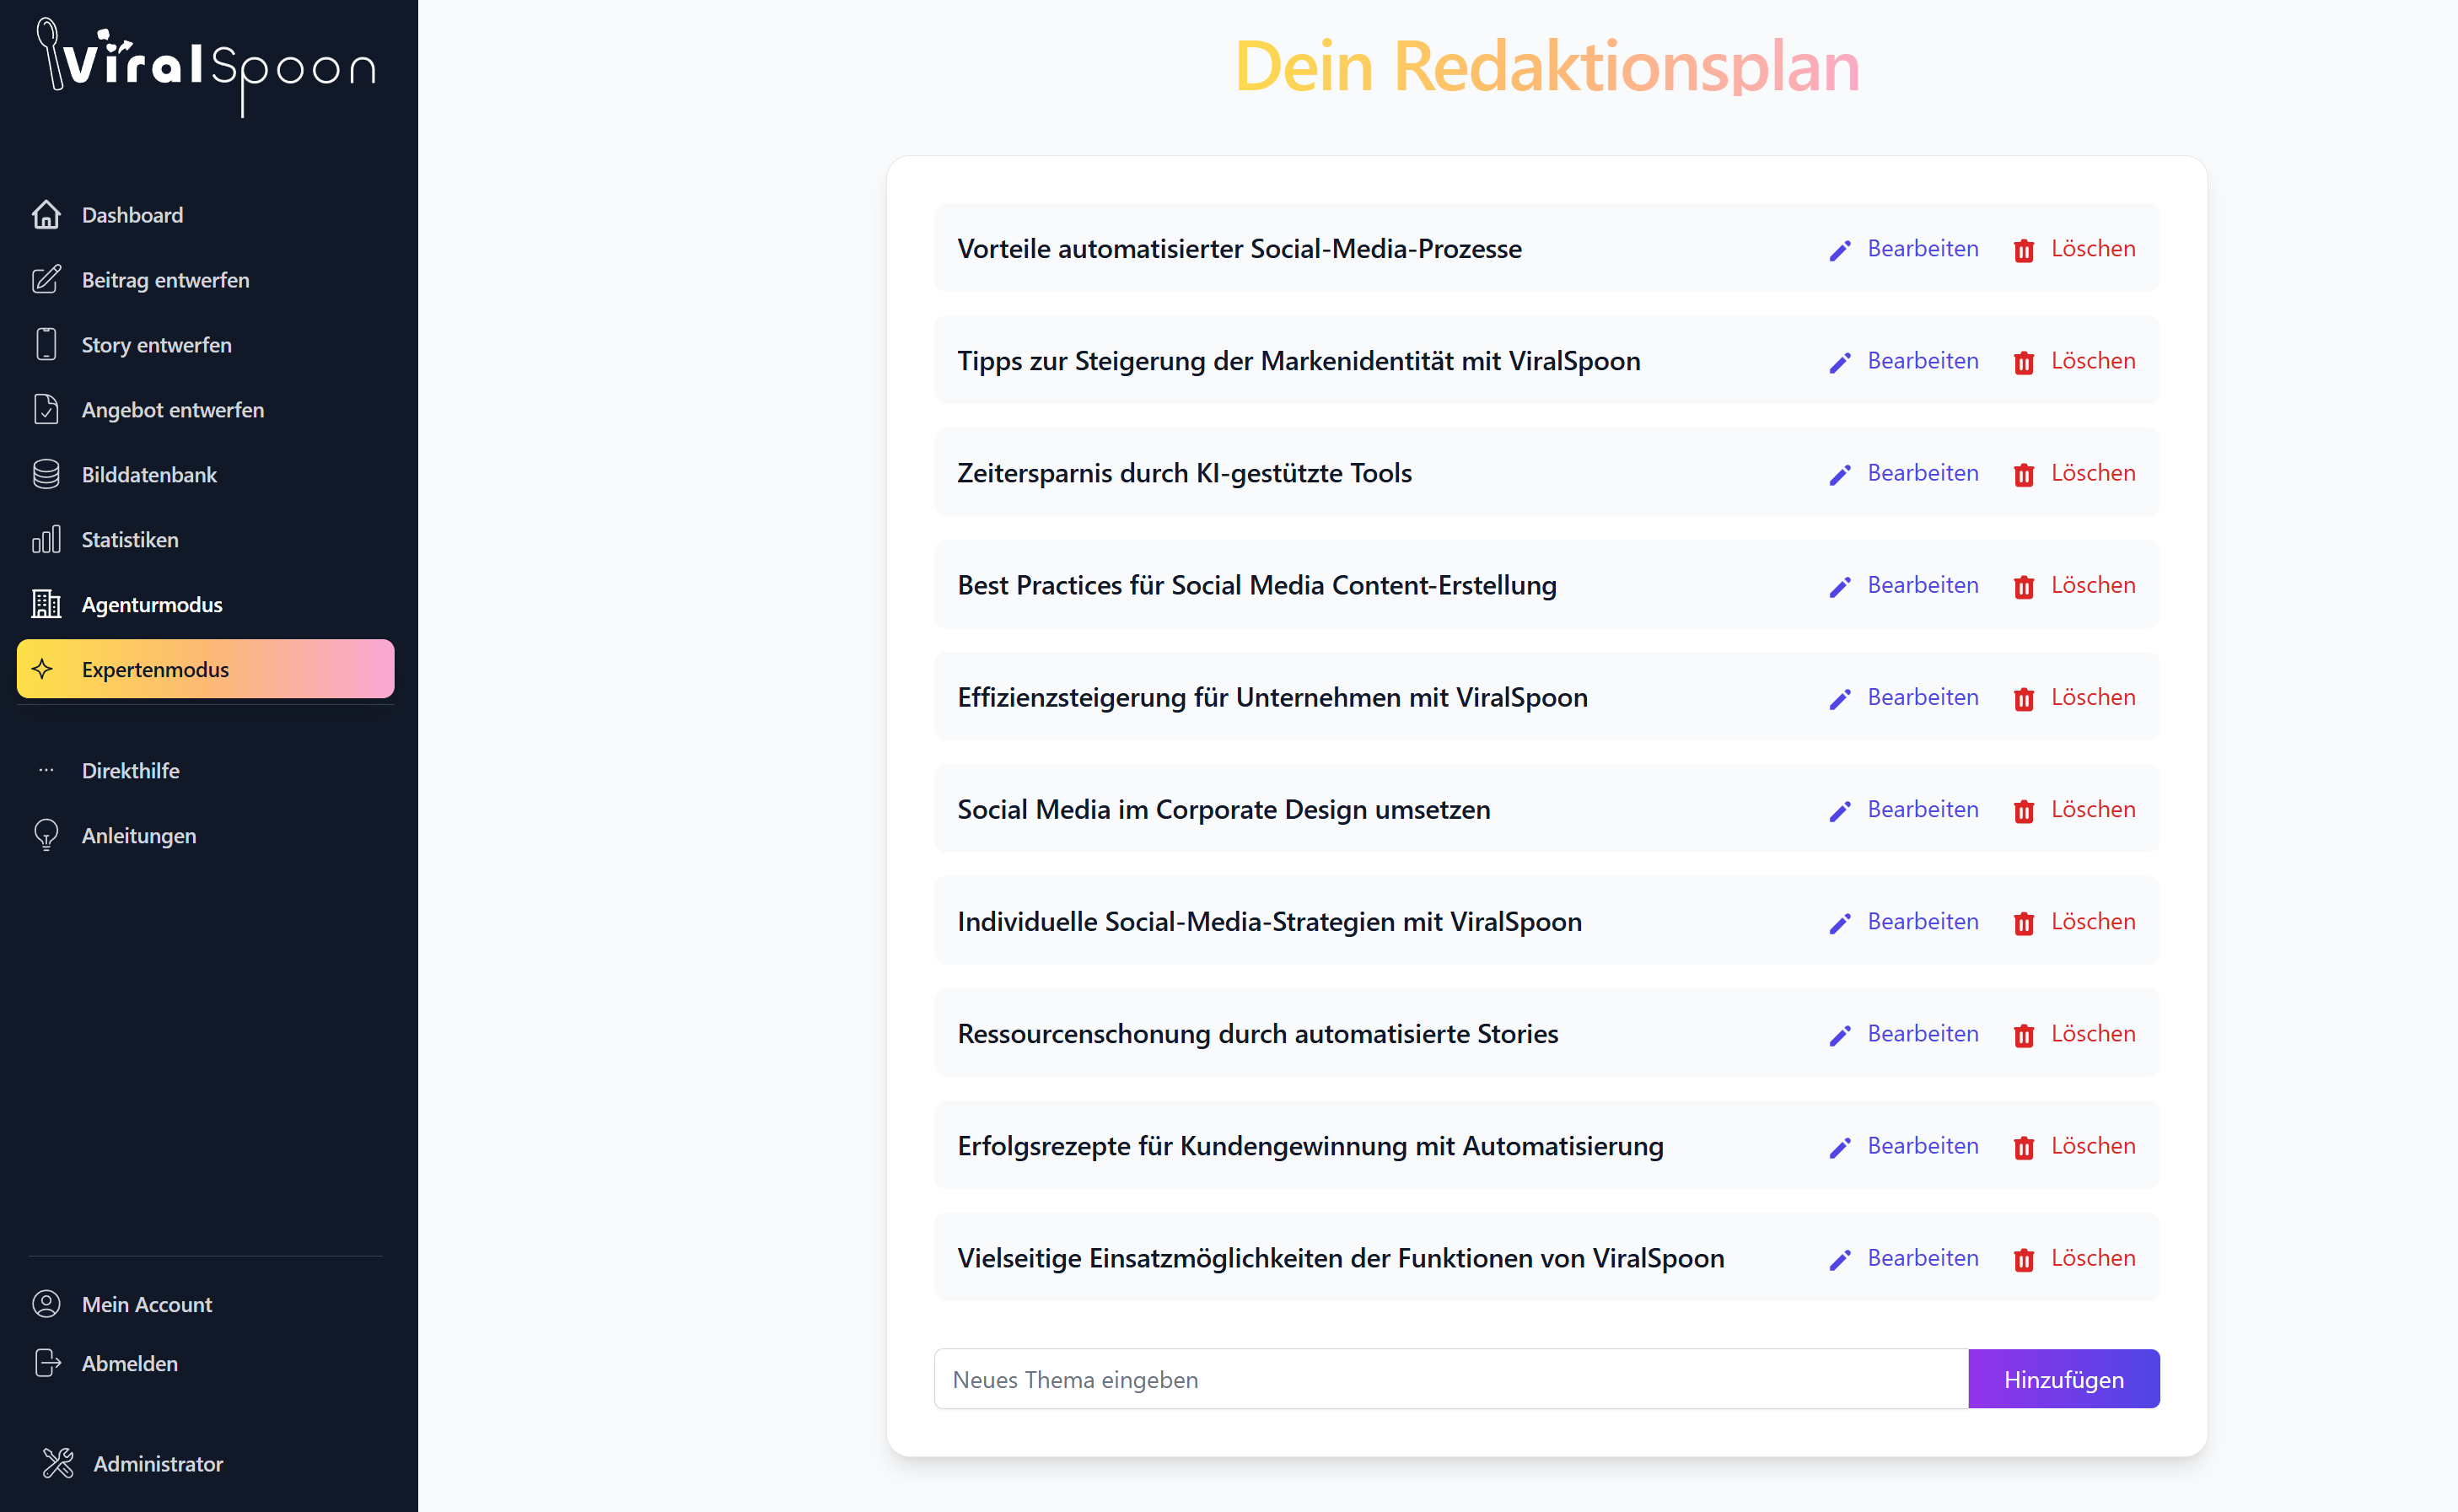The width and height of the screenshot is (2458, 1512).
Task: Click pencil icon for Erfolgsrezepte für Kundengewinnung row
Action: [1840, 1147]
